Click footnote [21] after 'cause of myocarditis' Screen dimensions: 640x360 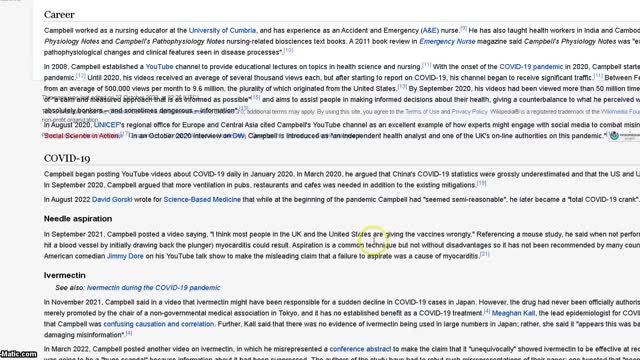pyautogui.click(x=484, y=254)
